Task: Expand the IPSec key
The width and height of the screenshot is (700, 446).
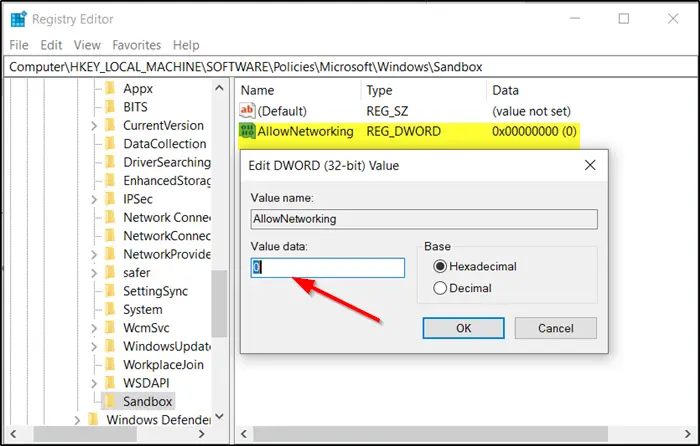Action: coord(94,200)
